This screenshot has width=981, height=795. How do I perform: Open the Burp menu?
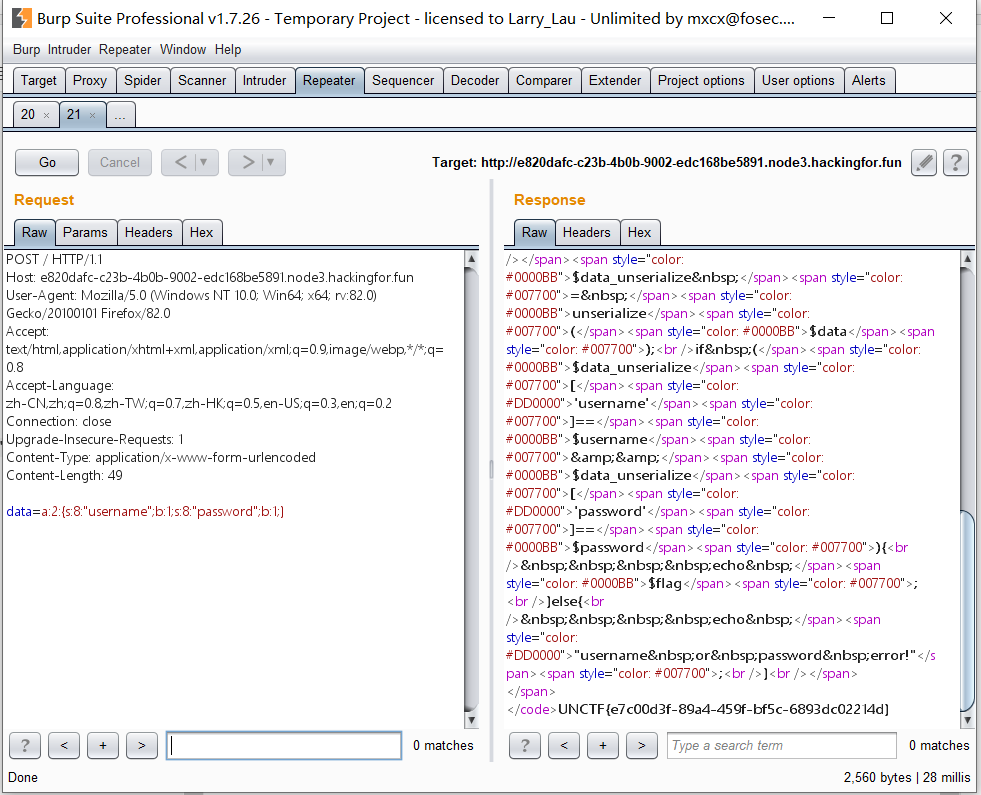tap(26, 49)
